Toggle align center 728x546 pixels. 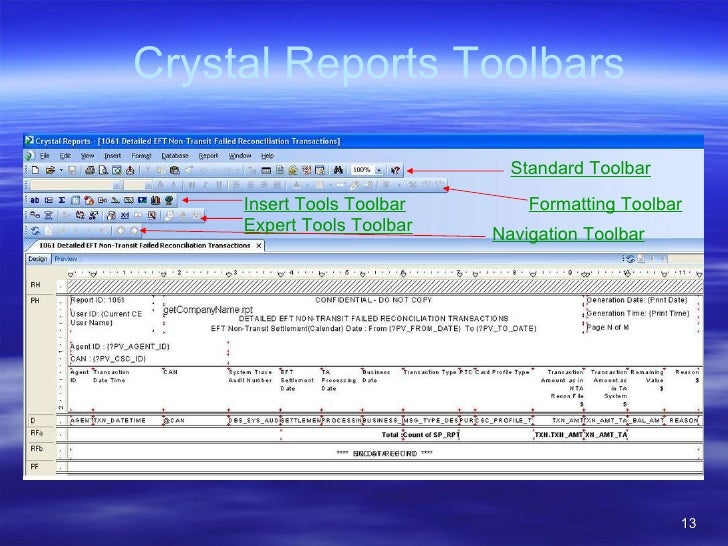tap(250, 185)
